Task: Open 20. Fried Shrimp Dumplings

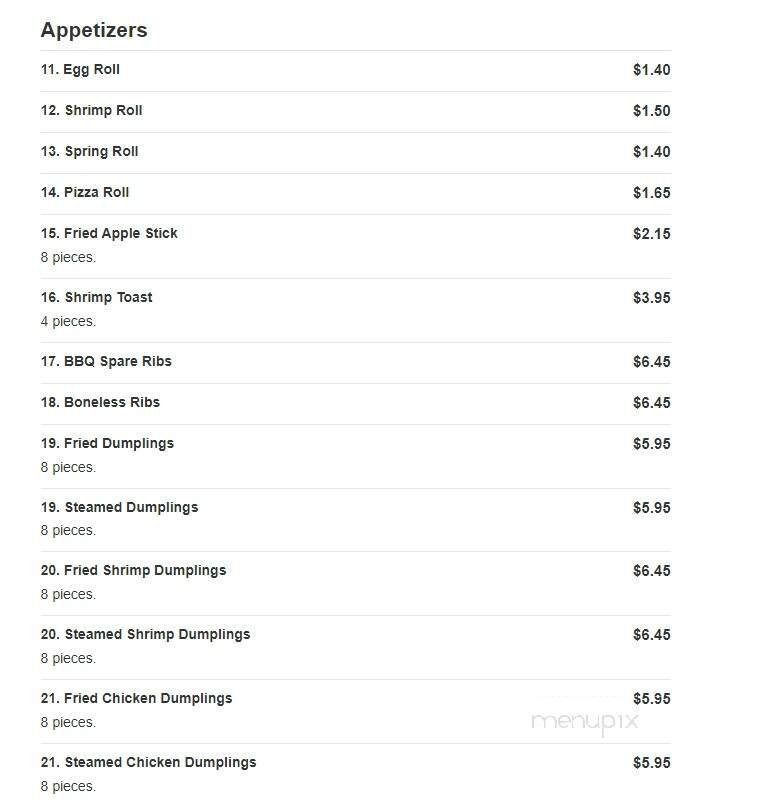Action: 133,571
